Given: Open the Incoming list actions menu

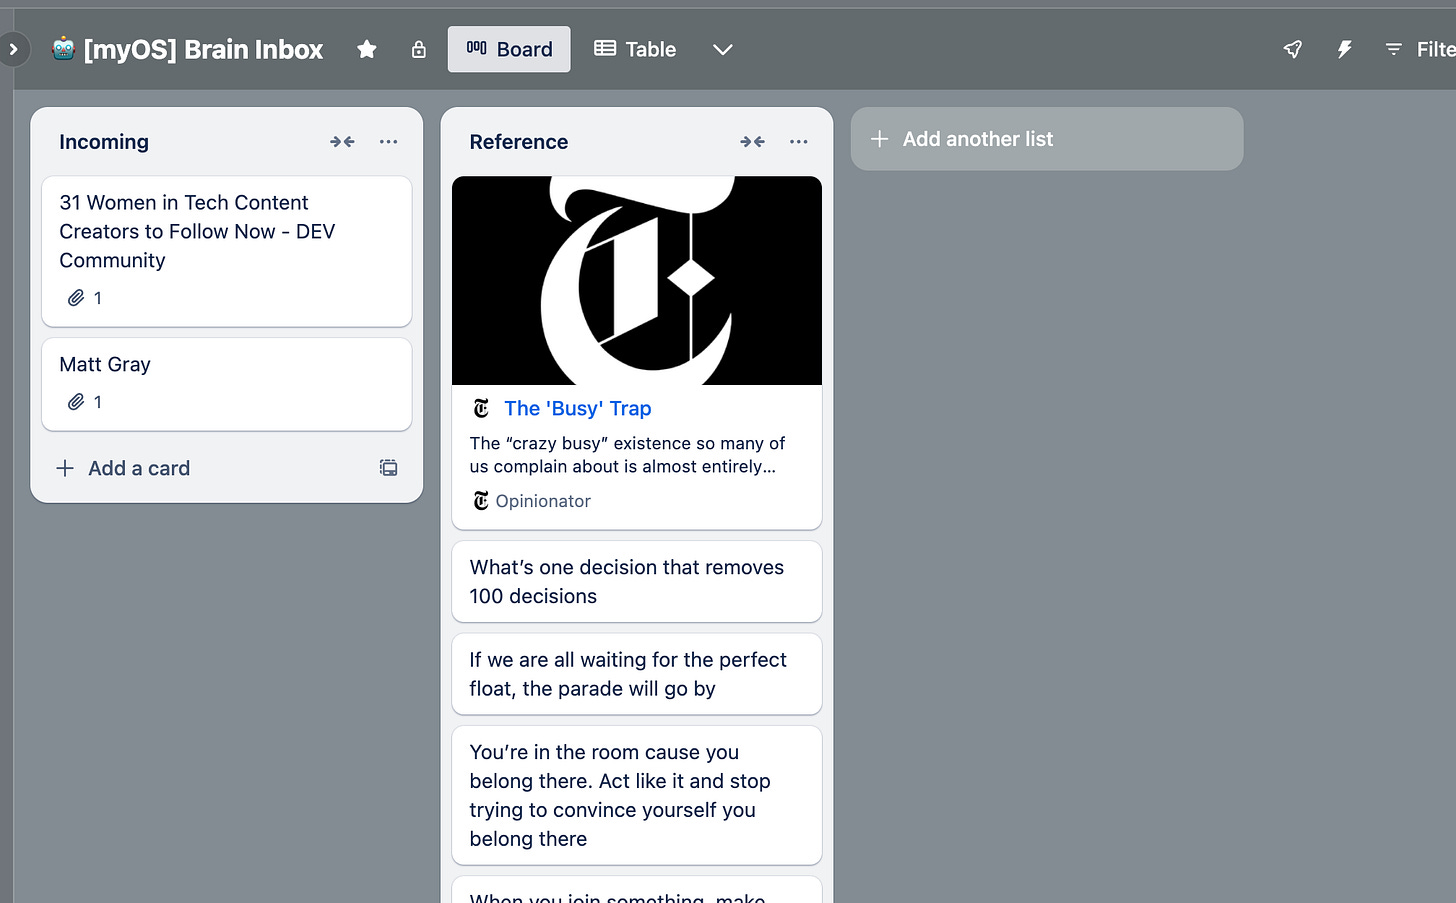Looking at the screenshot, I should (x=388, y=141).
